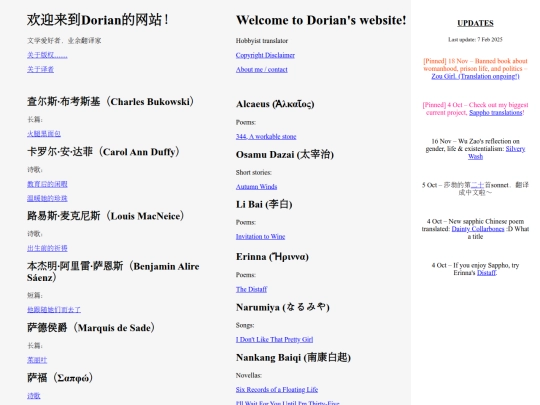Open the 'Sappho translations' link in Updates
The image size is (540, 405).
click(496, 113)
